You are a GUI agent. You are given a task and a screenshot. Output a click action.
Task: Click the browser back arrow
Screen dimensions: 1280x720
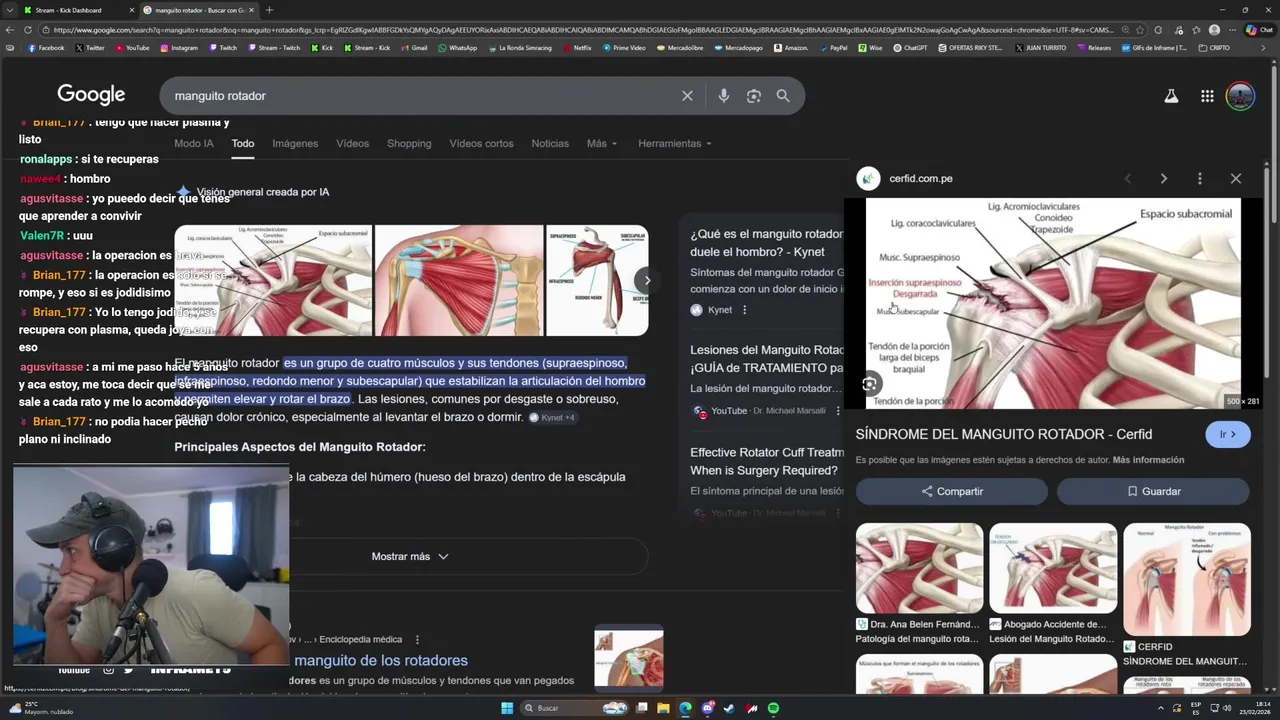9,30
